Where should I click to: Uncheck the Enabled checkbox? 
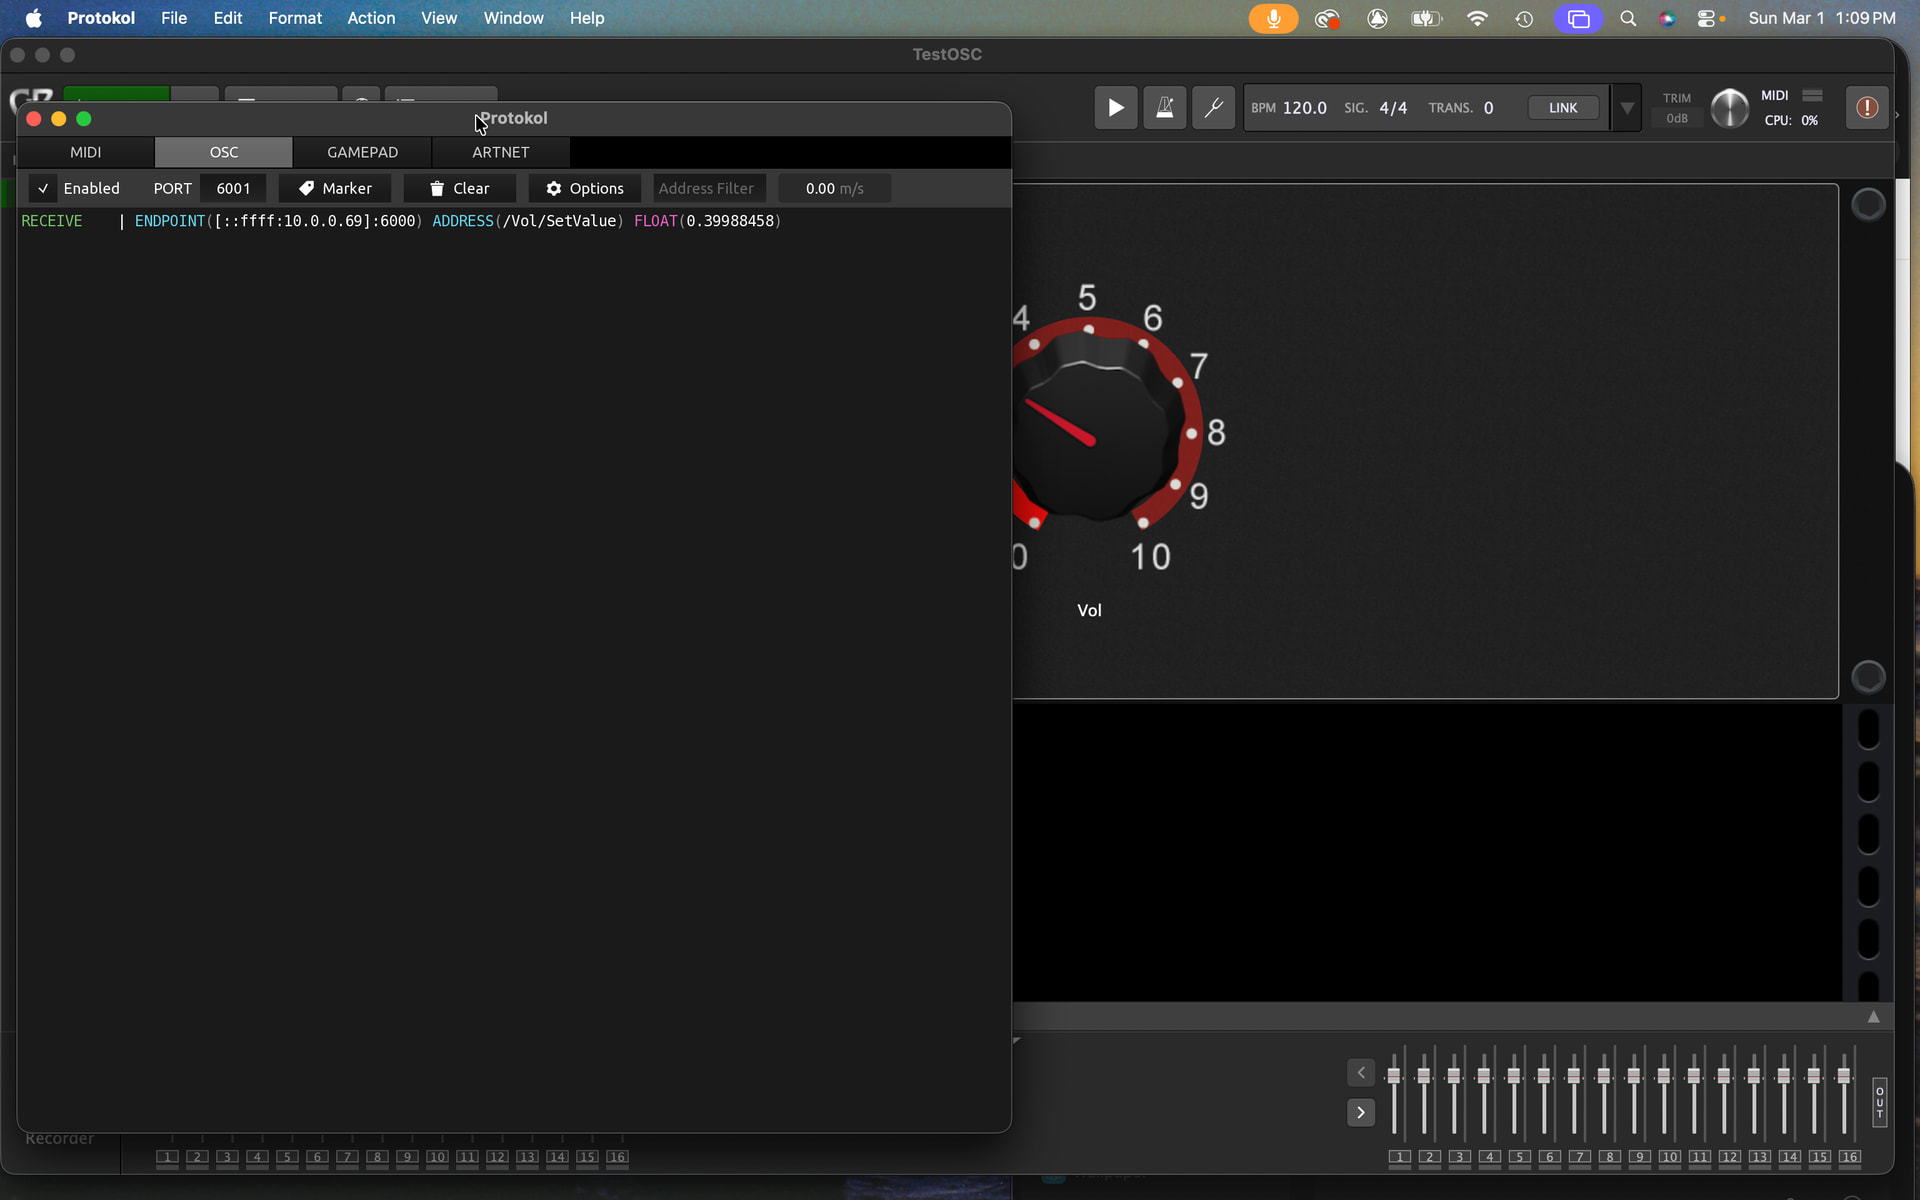click(x=43, y=188)
